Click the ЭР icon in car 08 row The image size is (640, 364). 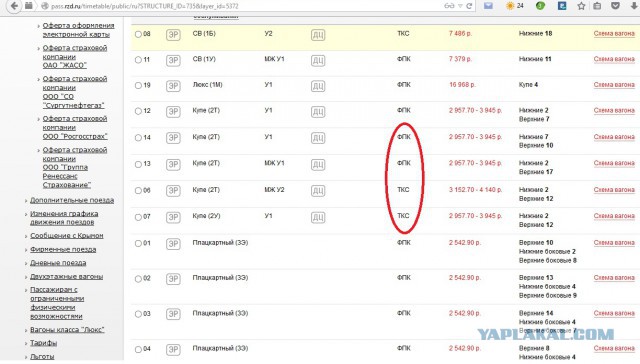click(x=173, y=35)
